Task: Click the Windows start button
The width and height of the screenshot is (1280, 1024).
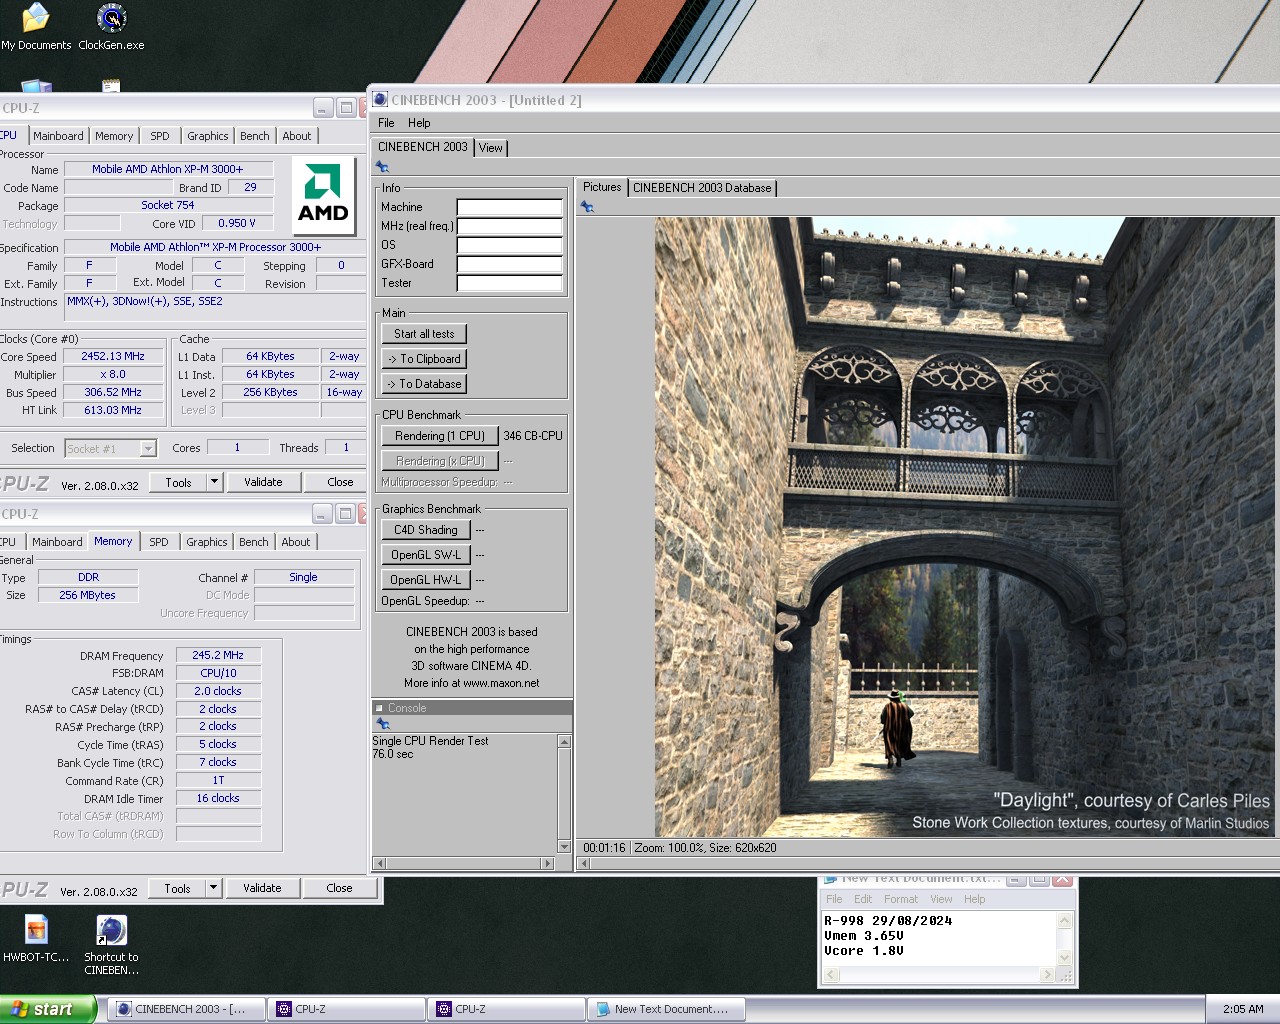Action: (x=47, y=1009)
